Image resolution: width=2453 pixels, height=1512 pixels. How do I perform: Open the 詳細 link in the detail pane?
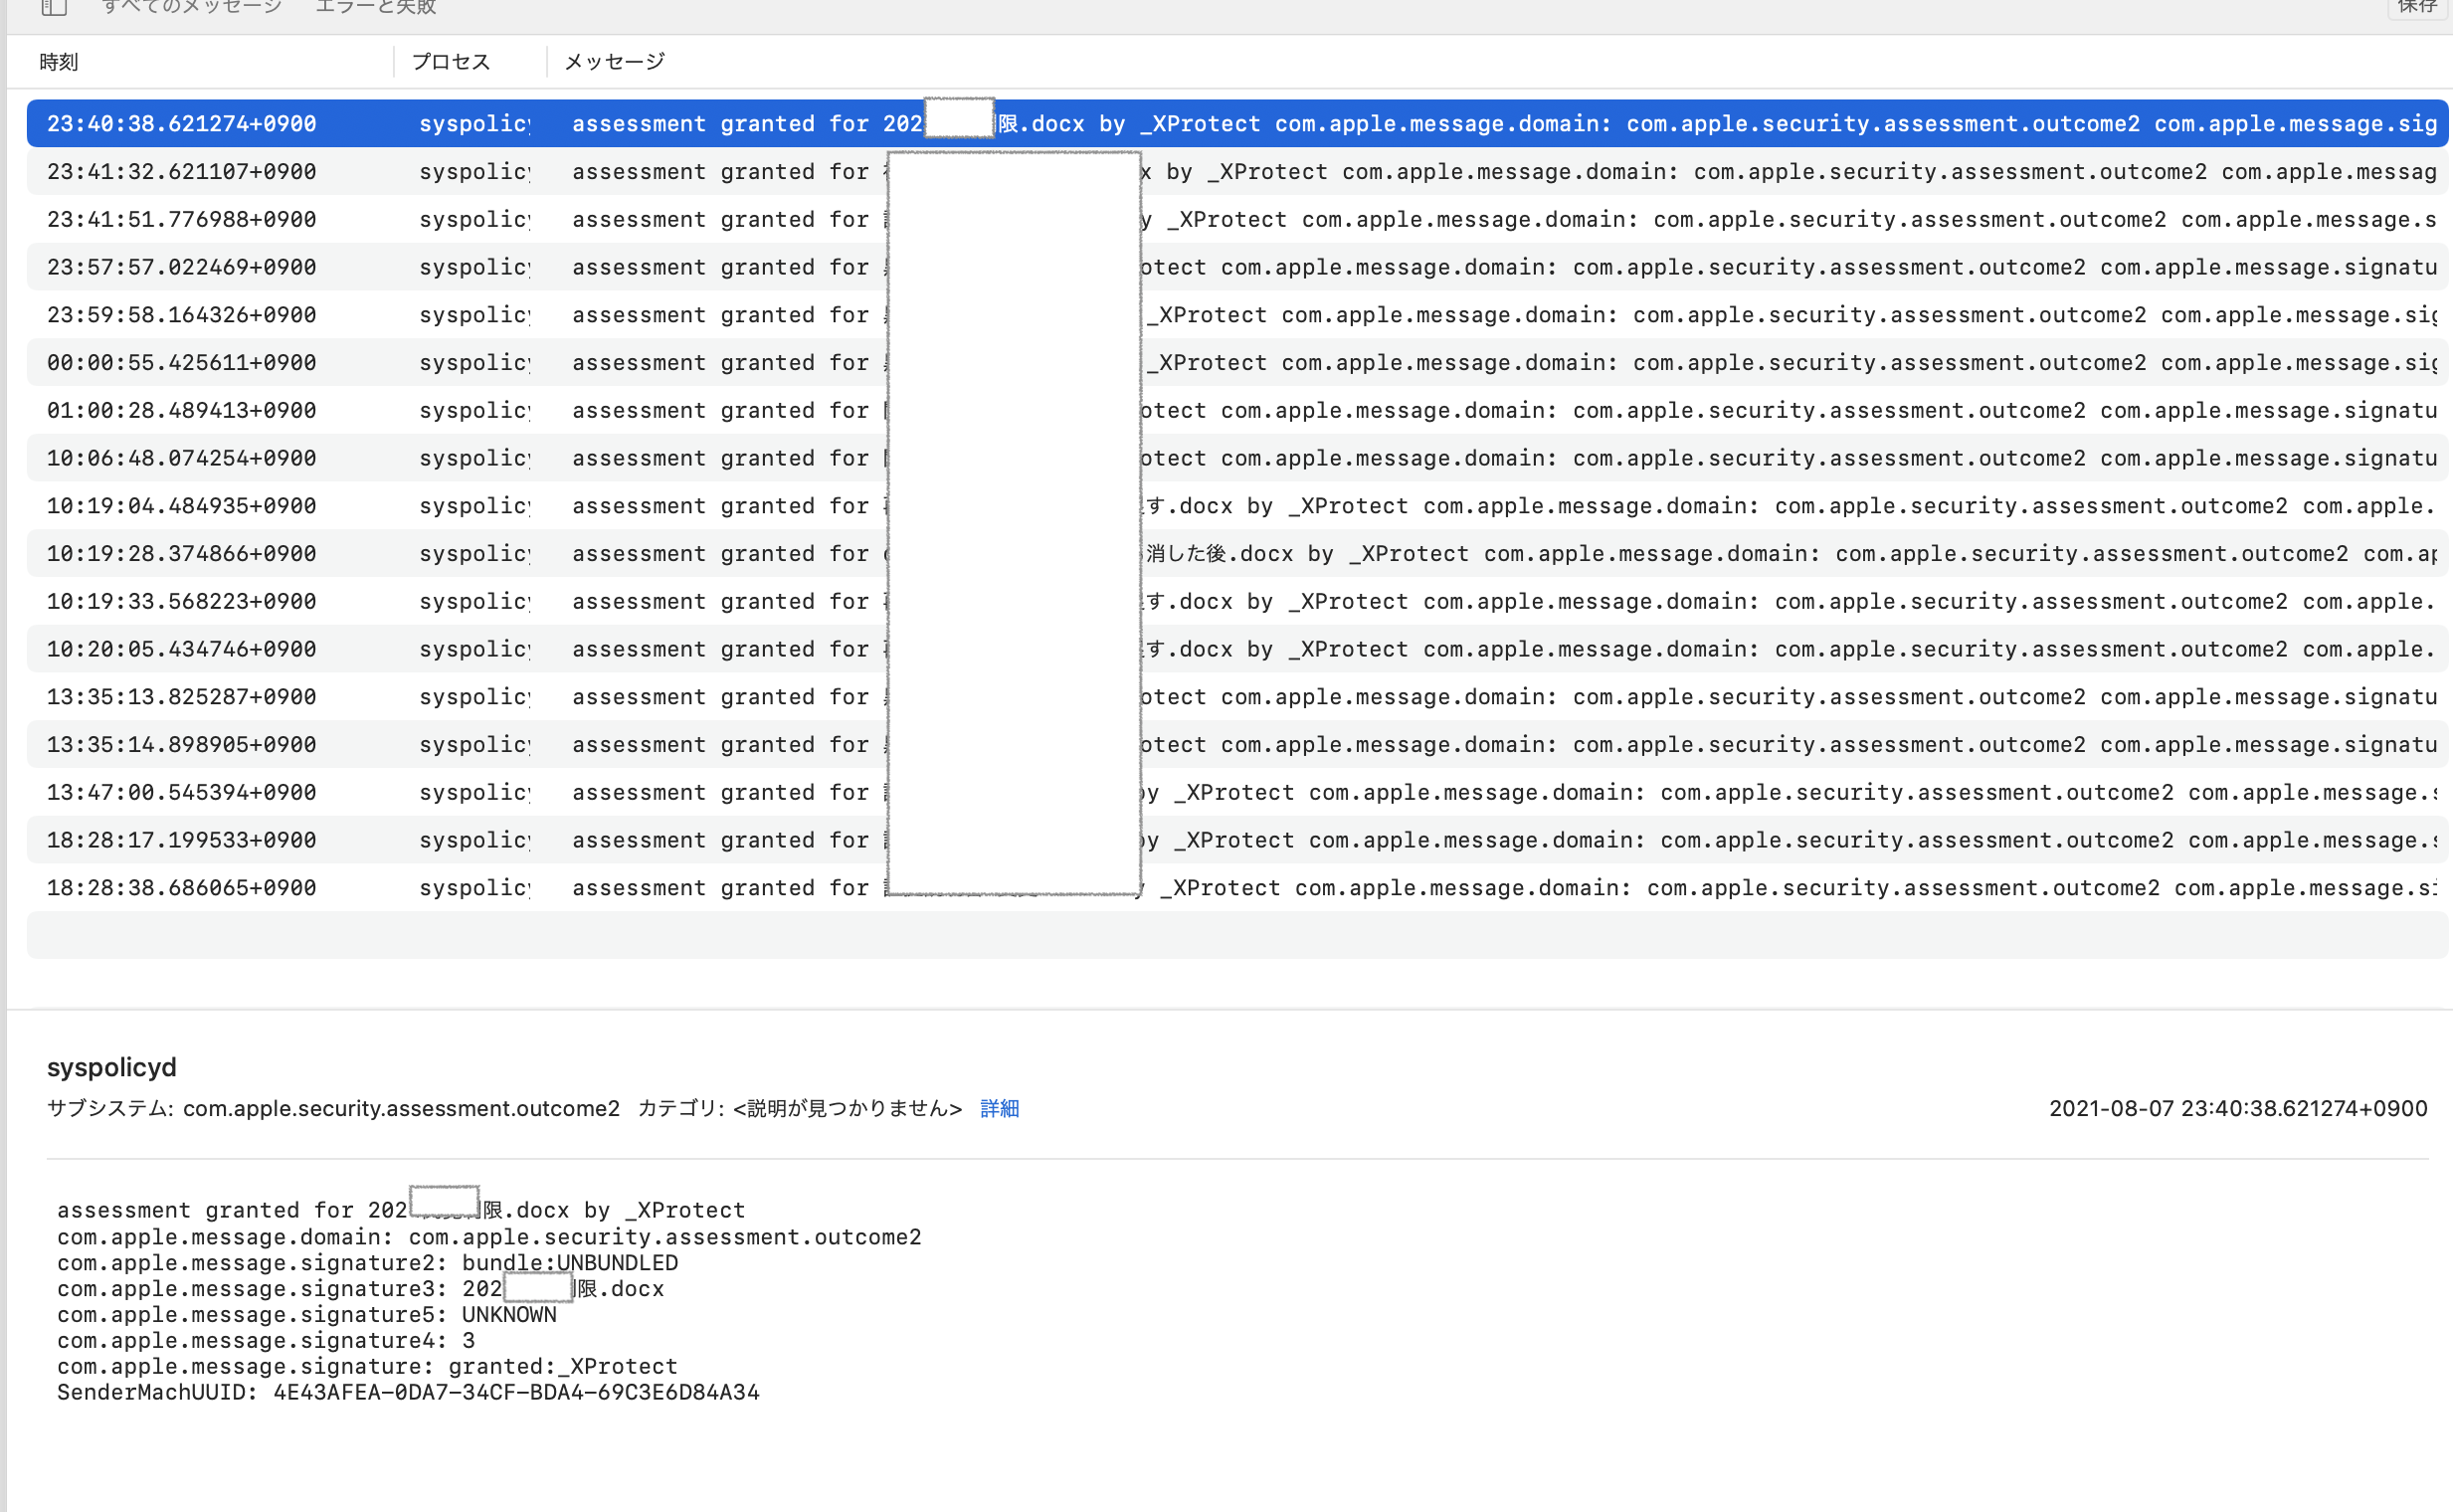[x=998, y=1108]
